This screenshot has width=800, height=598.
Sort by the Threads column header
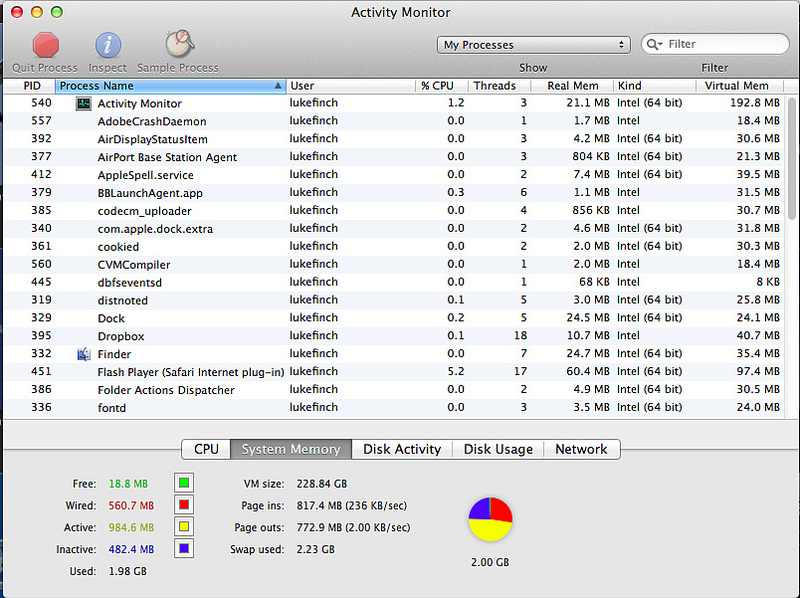(x=498, y=86)
